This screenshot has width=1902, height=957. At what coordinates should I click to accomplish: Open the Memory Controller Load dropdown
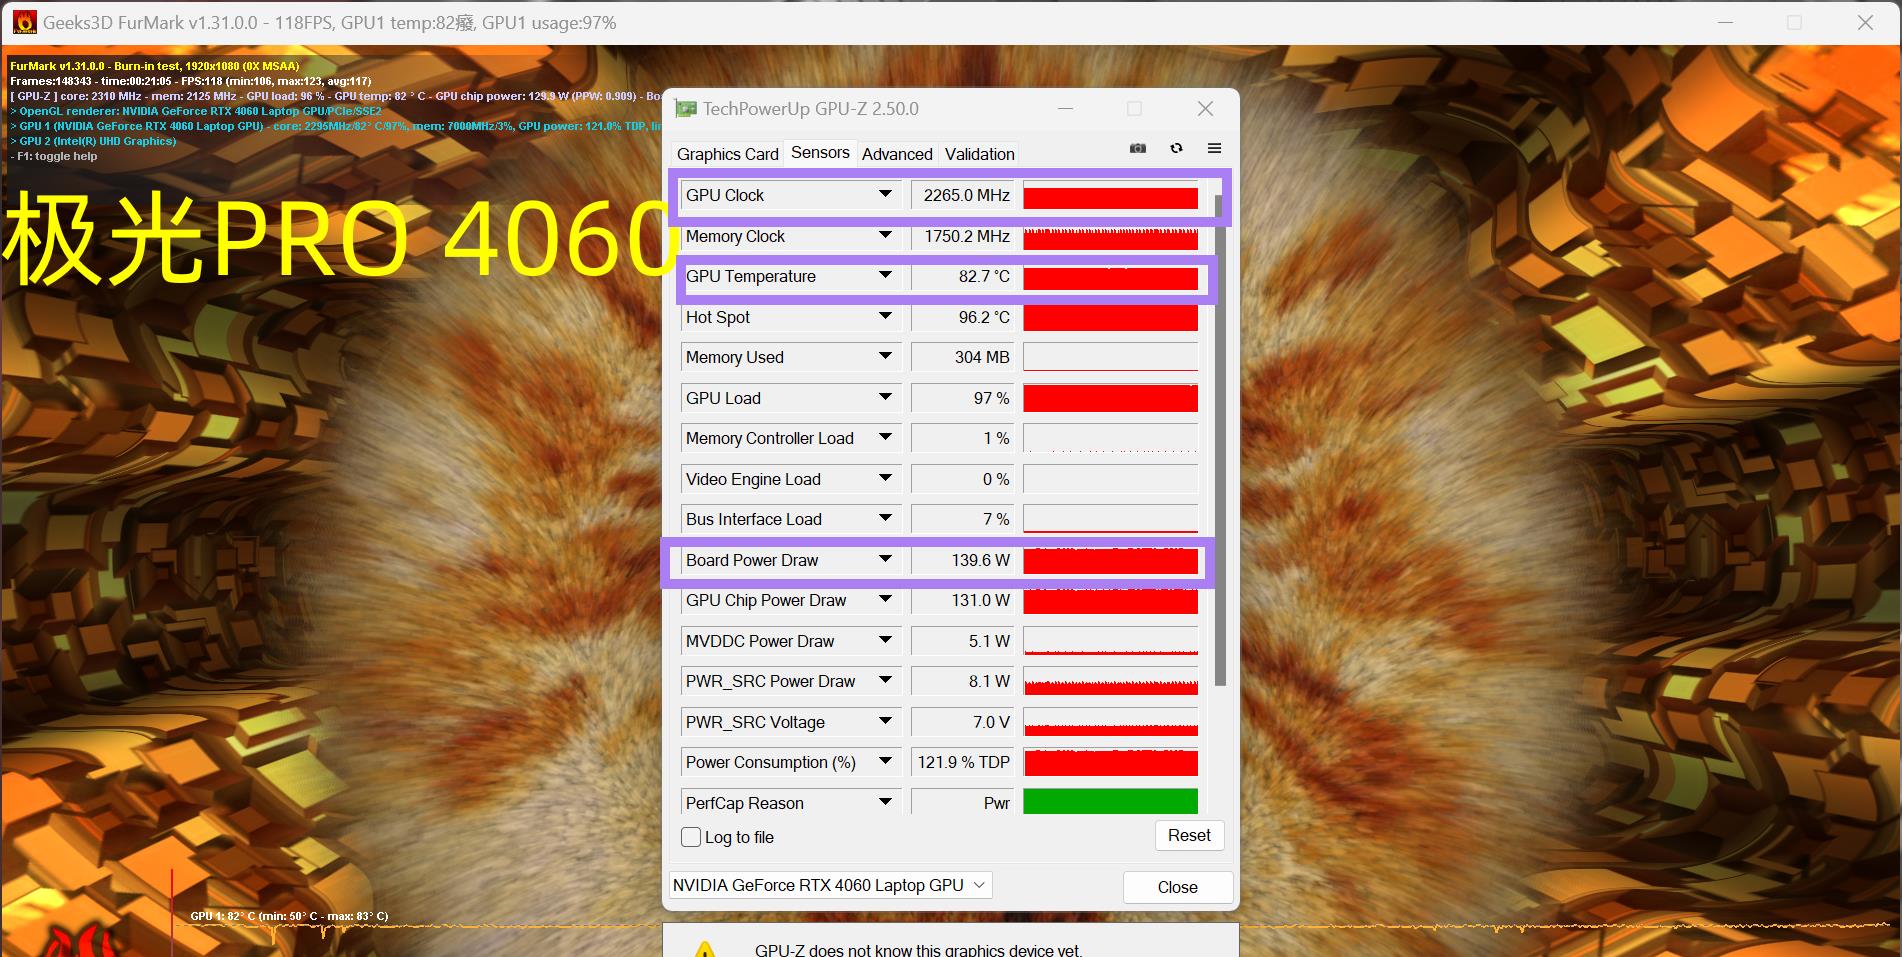tap(885, 438)
